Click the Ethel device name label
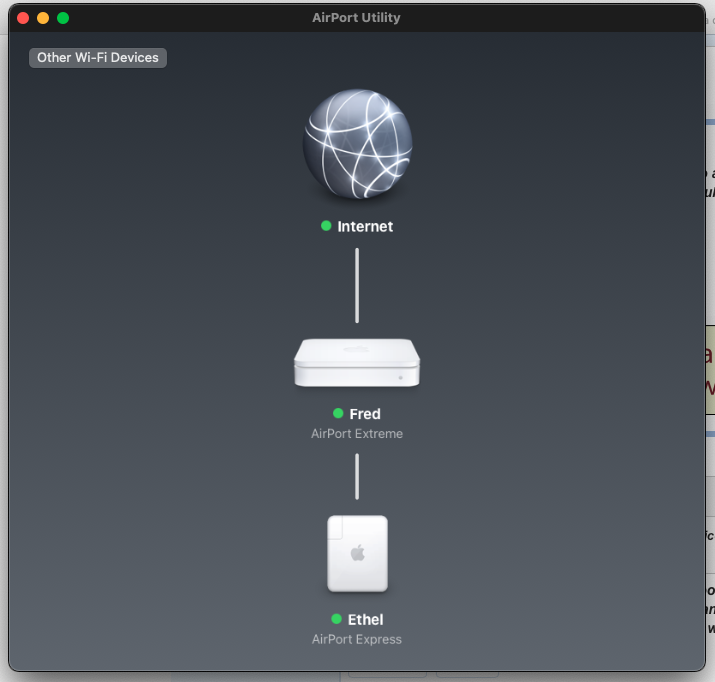 coord(365,620)
